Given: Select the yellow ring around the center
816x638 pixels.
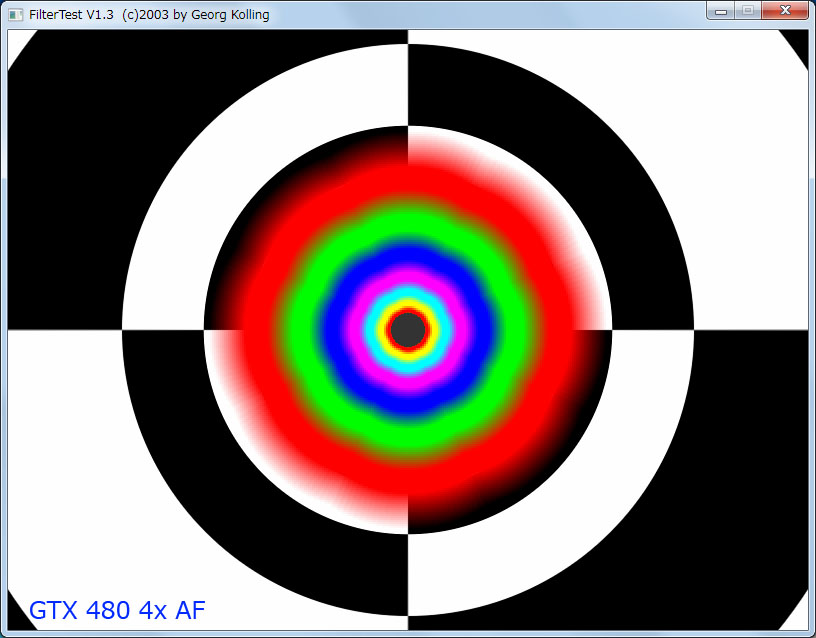Looking at the screenshot, I should 407,307.
